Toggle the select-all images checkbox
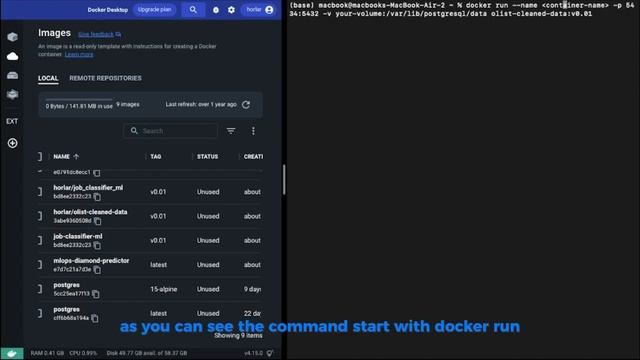This screenshot has width=640, height=360. (40, 156)
